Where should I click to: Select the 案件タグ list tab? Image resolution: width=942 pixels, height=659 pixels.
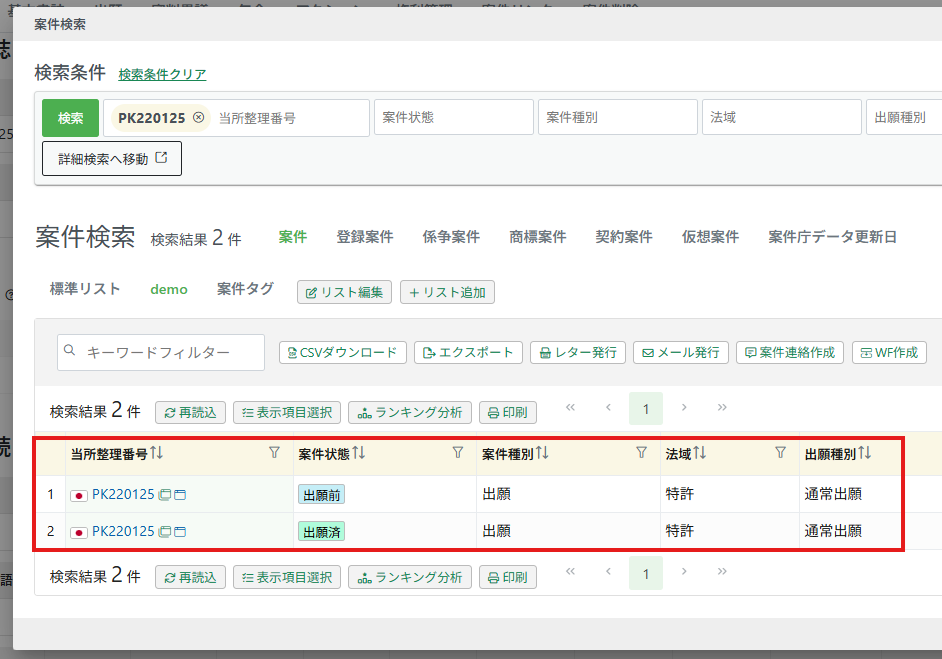pos(245,289)
